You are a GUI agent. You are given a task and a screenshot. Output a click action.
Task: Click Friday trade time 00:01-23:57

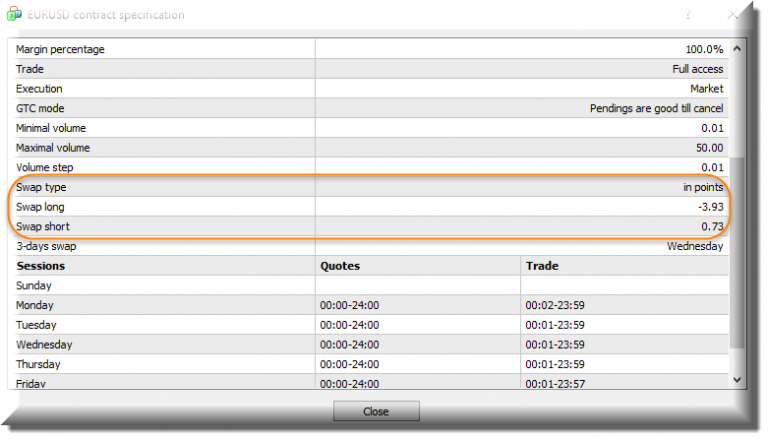tap(555, 384)
